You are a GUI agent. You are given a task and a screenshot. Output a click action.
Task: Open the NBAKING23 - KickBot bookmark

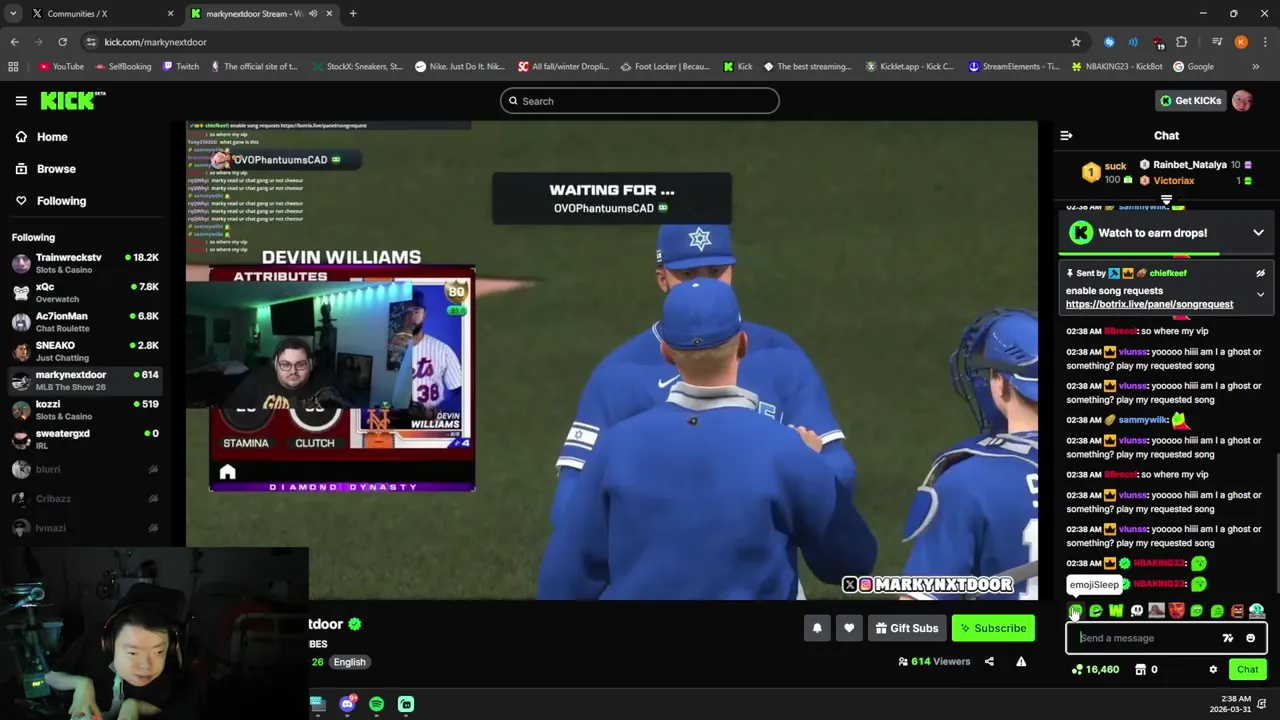[1116, 67]
